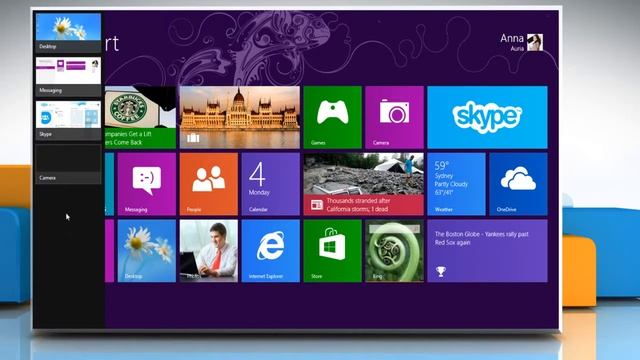This screenshot has height=360, width=640.
Task: Click 'Thousands stranded after' news headline text
Action: tap(358, 201)
